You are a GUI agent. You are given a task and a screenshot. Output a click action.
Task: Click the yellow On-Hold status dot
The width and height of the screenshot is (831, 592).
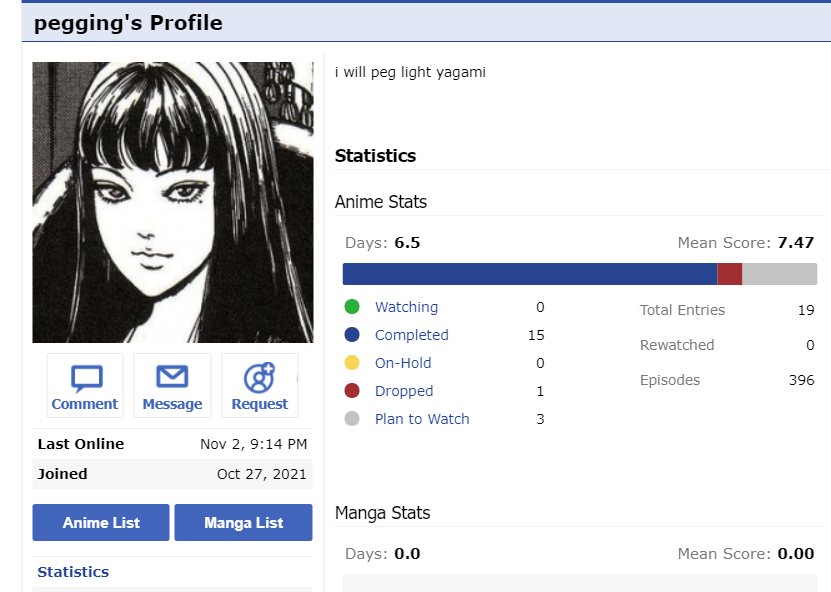pyautogui.click(x=352, y=363)
